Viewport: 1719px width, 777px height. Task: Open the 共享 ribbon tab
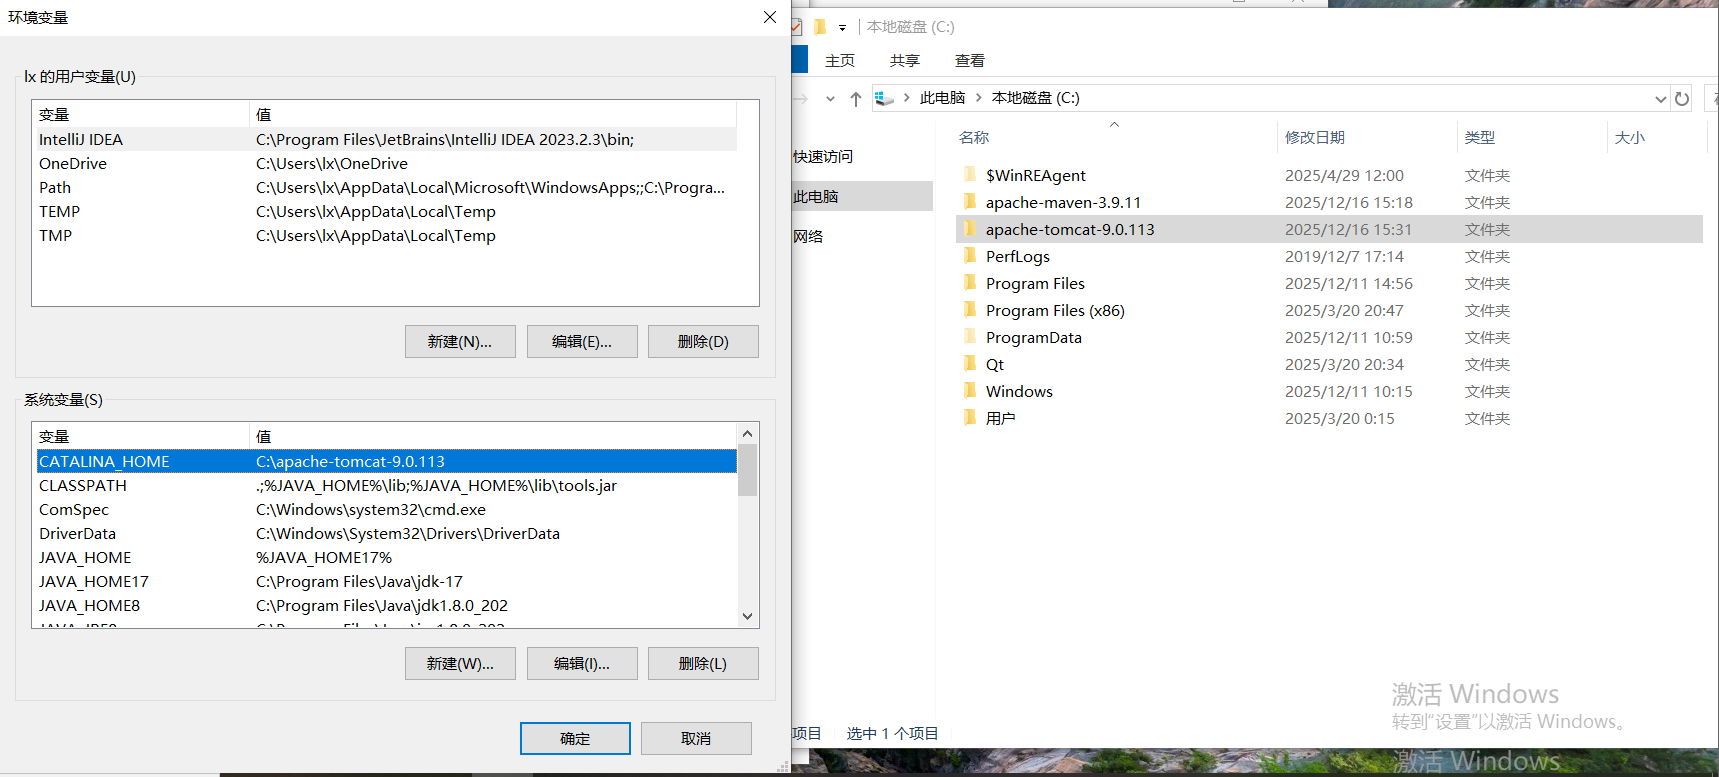tap(905, 60)
